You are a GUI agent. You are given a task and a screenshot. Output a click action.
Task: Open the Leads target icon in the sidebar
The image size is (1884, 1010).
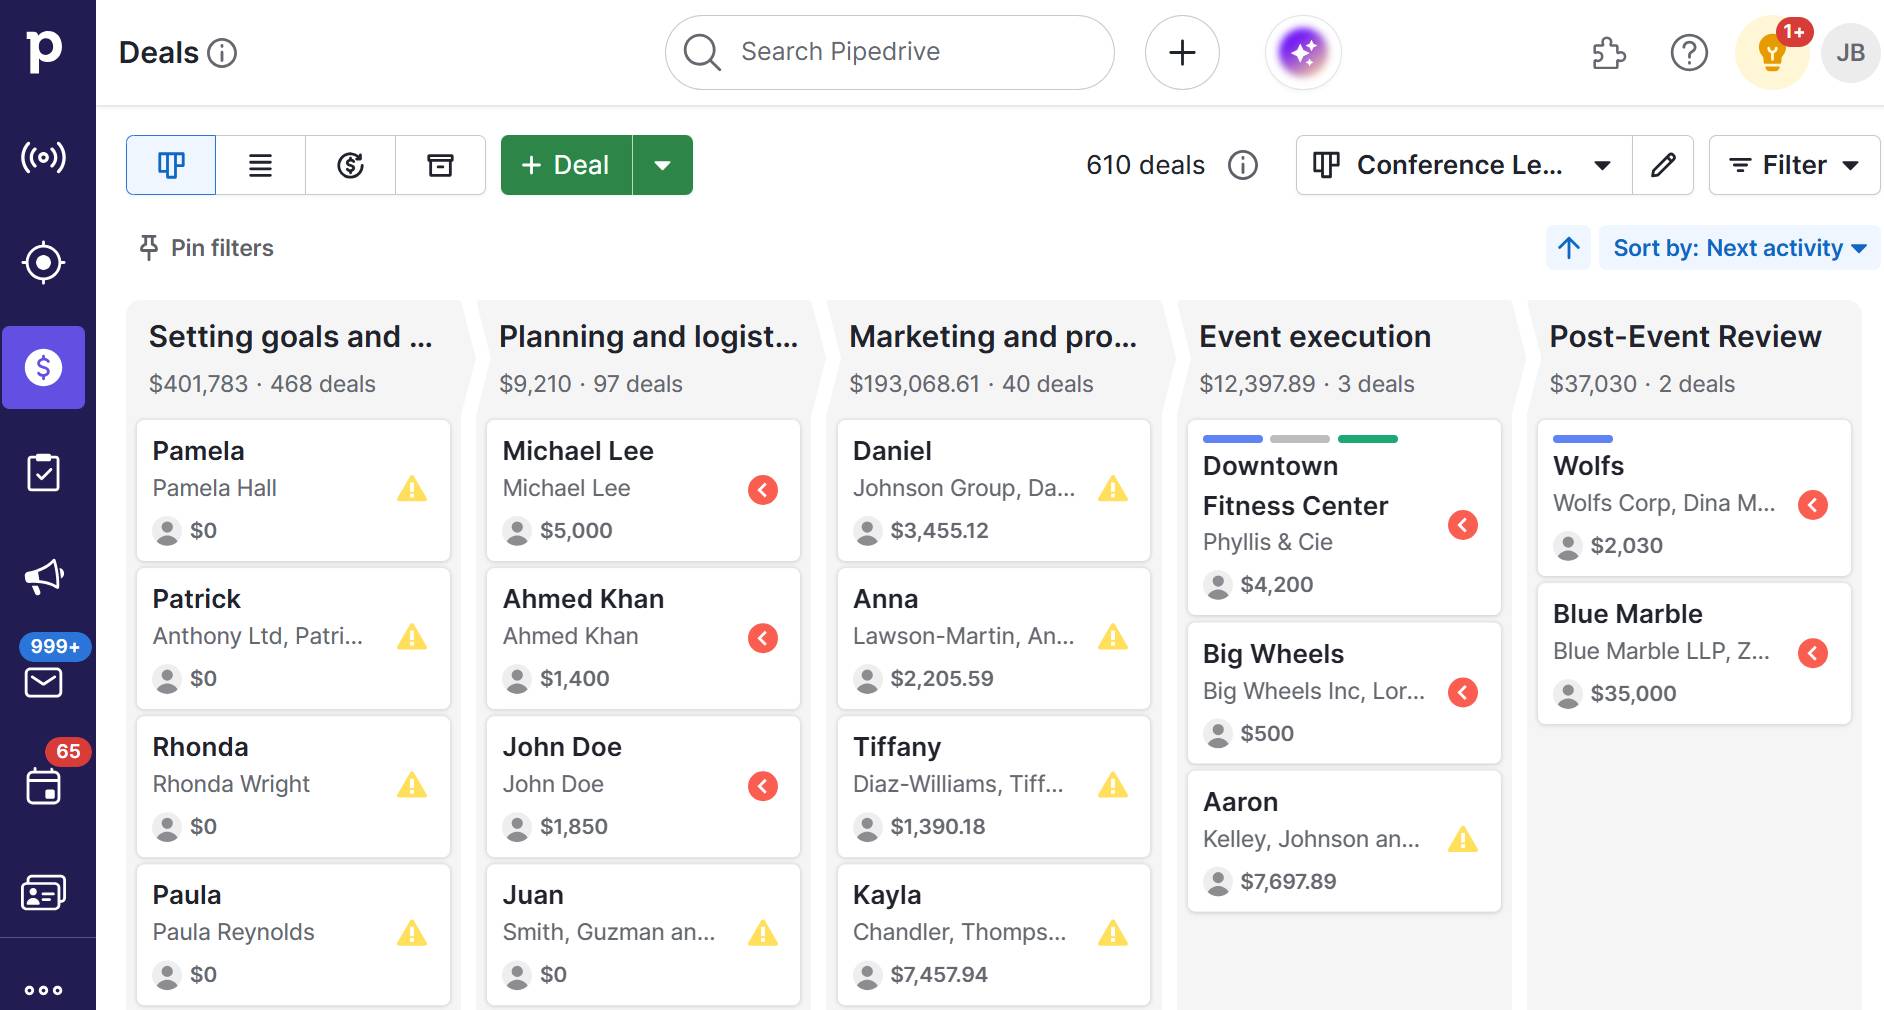click(44, 263)
